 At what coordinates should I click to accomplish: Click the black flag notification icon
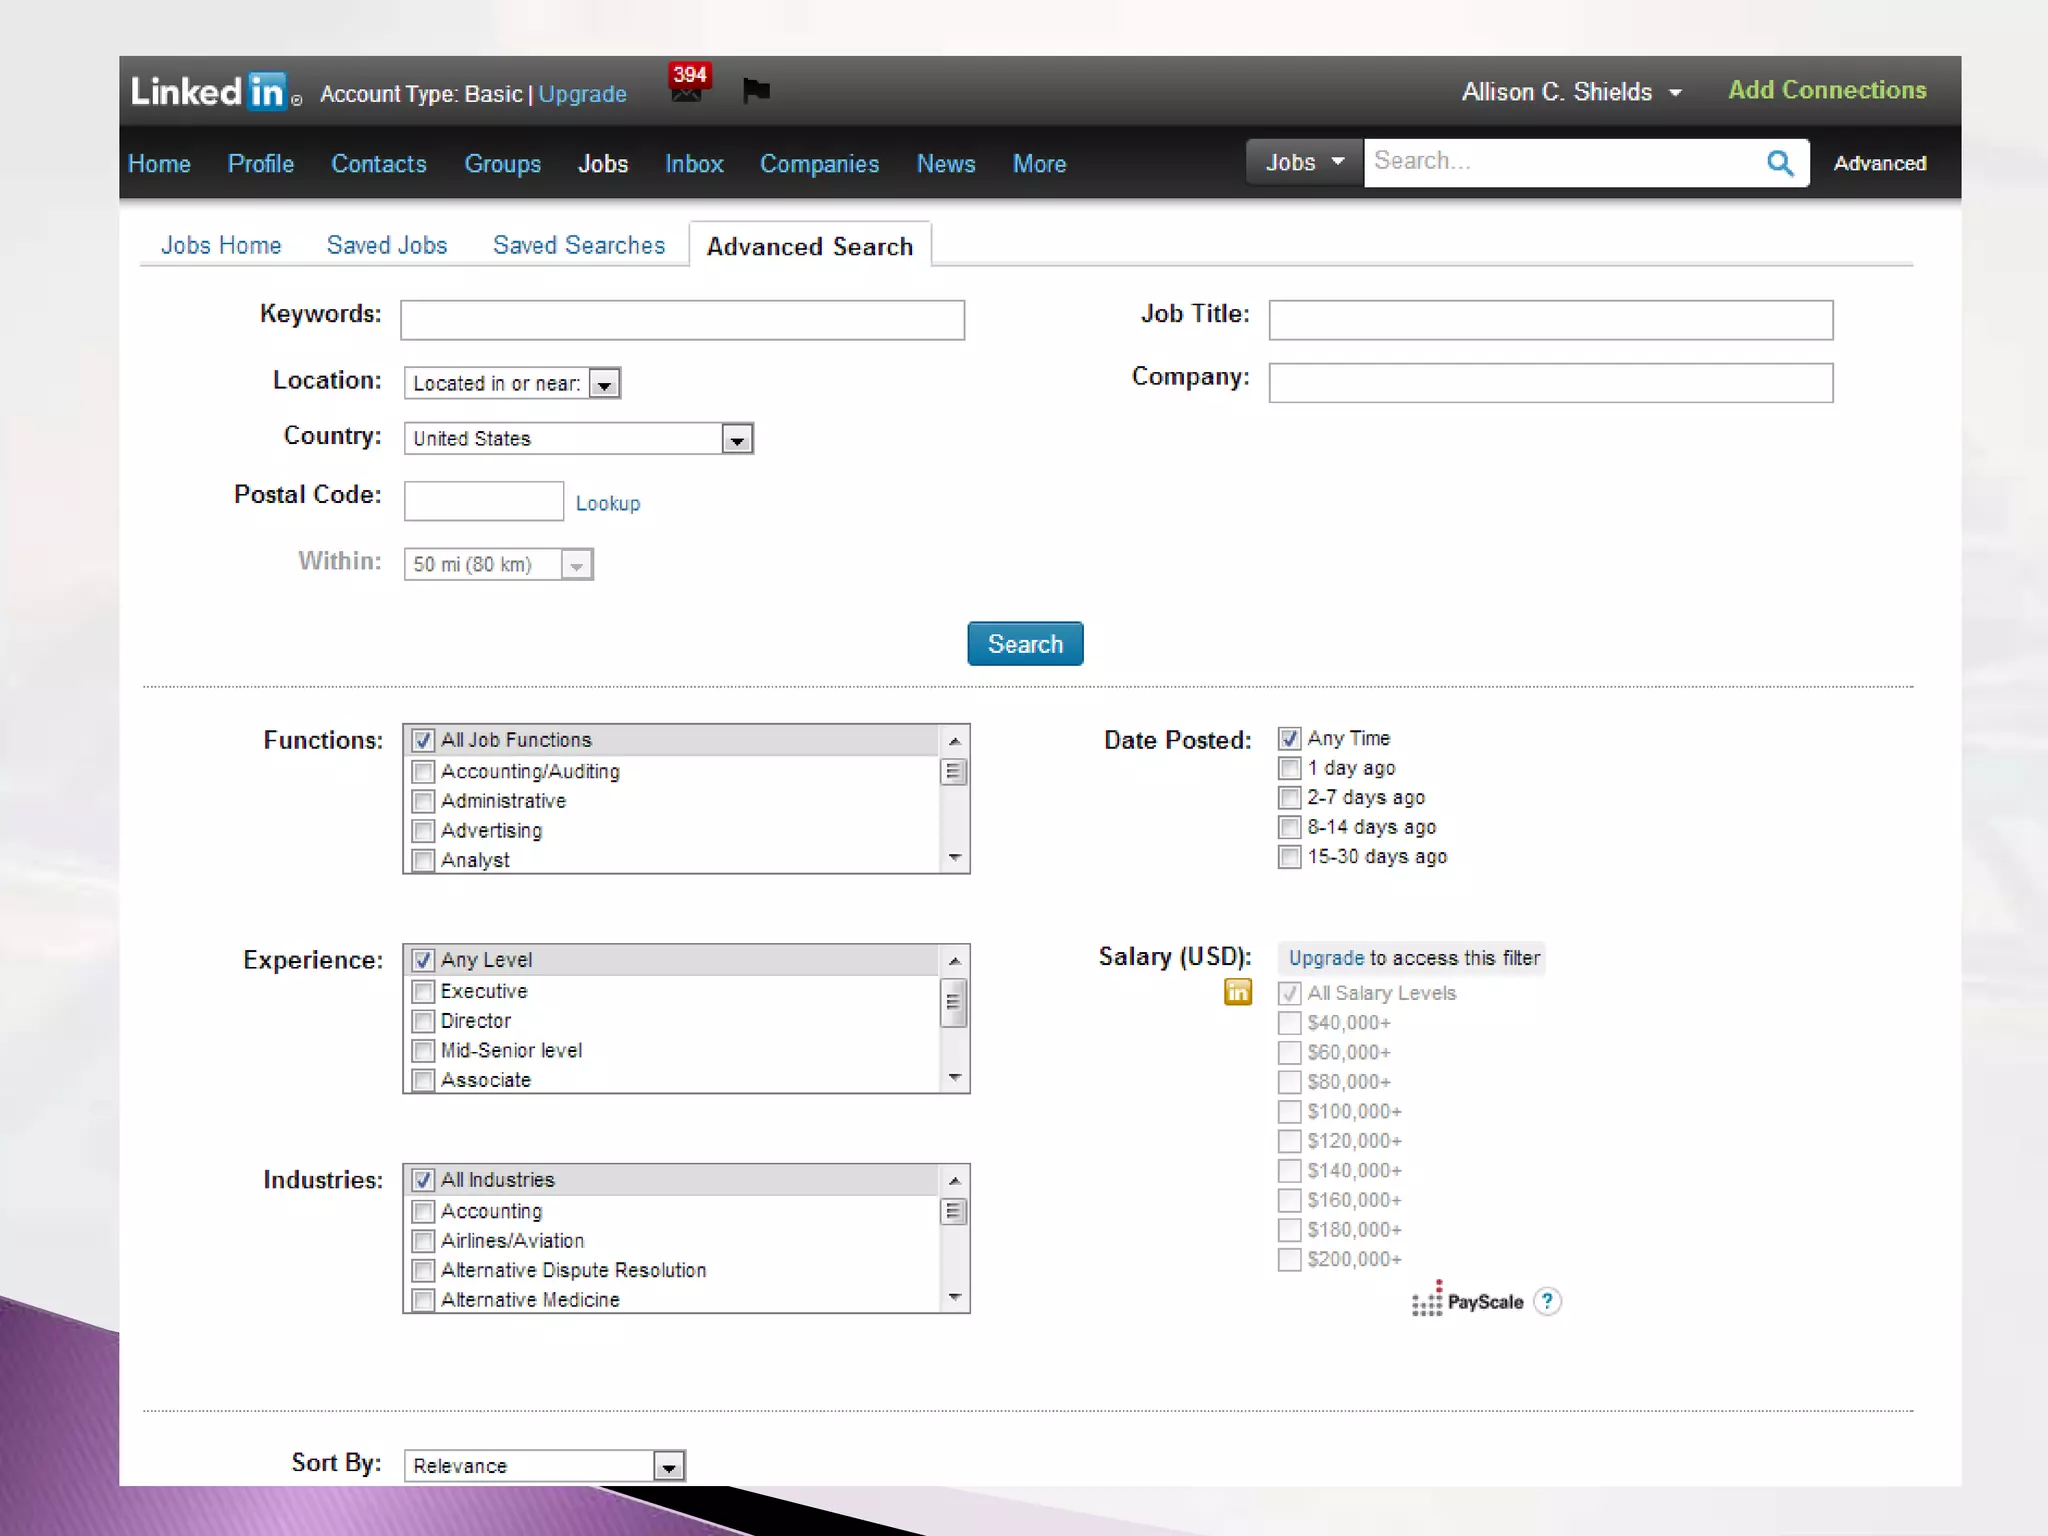[x=756, y=91]
